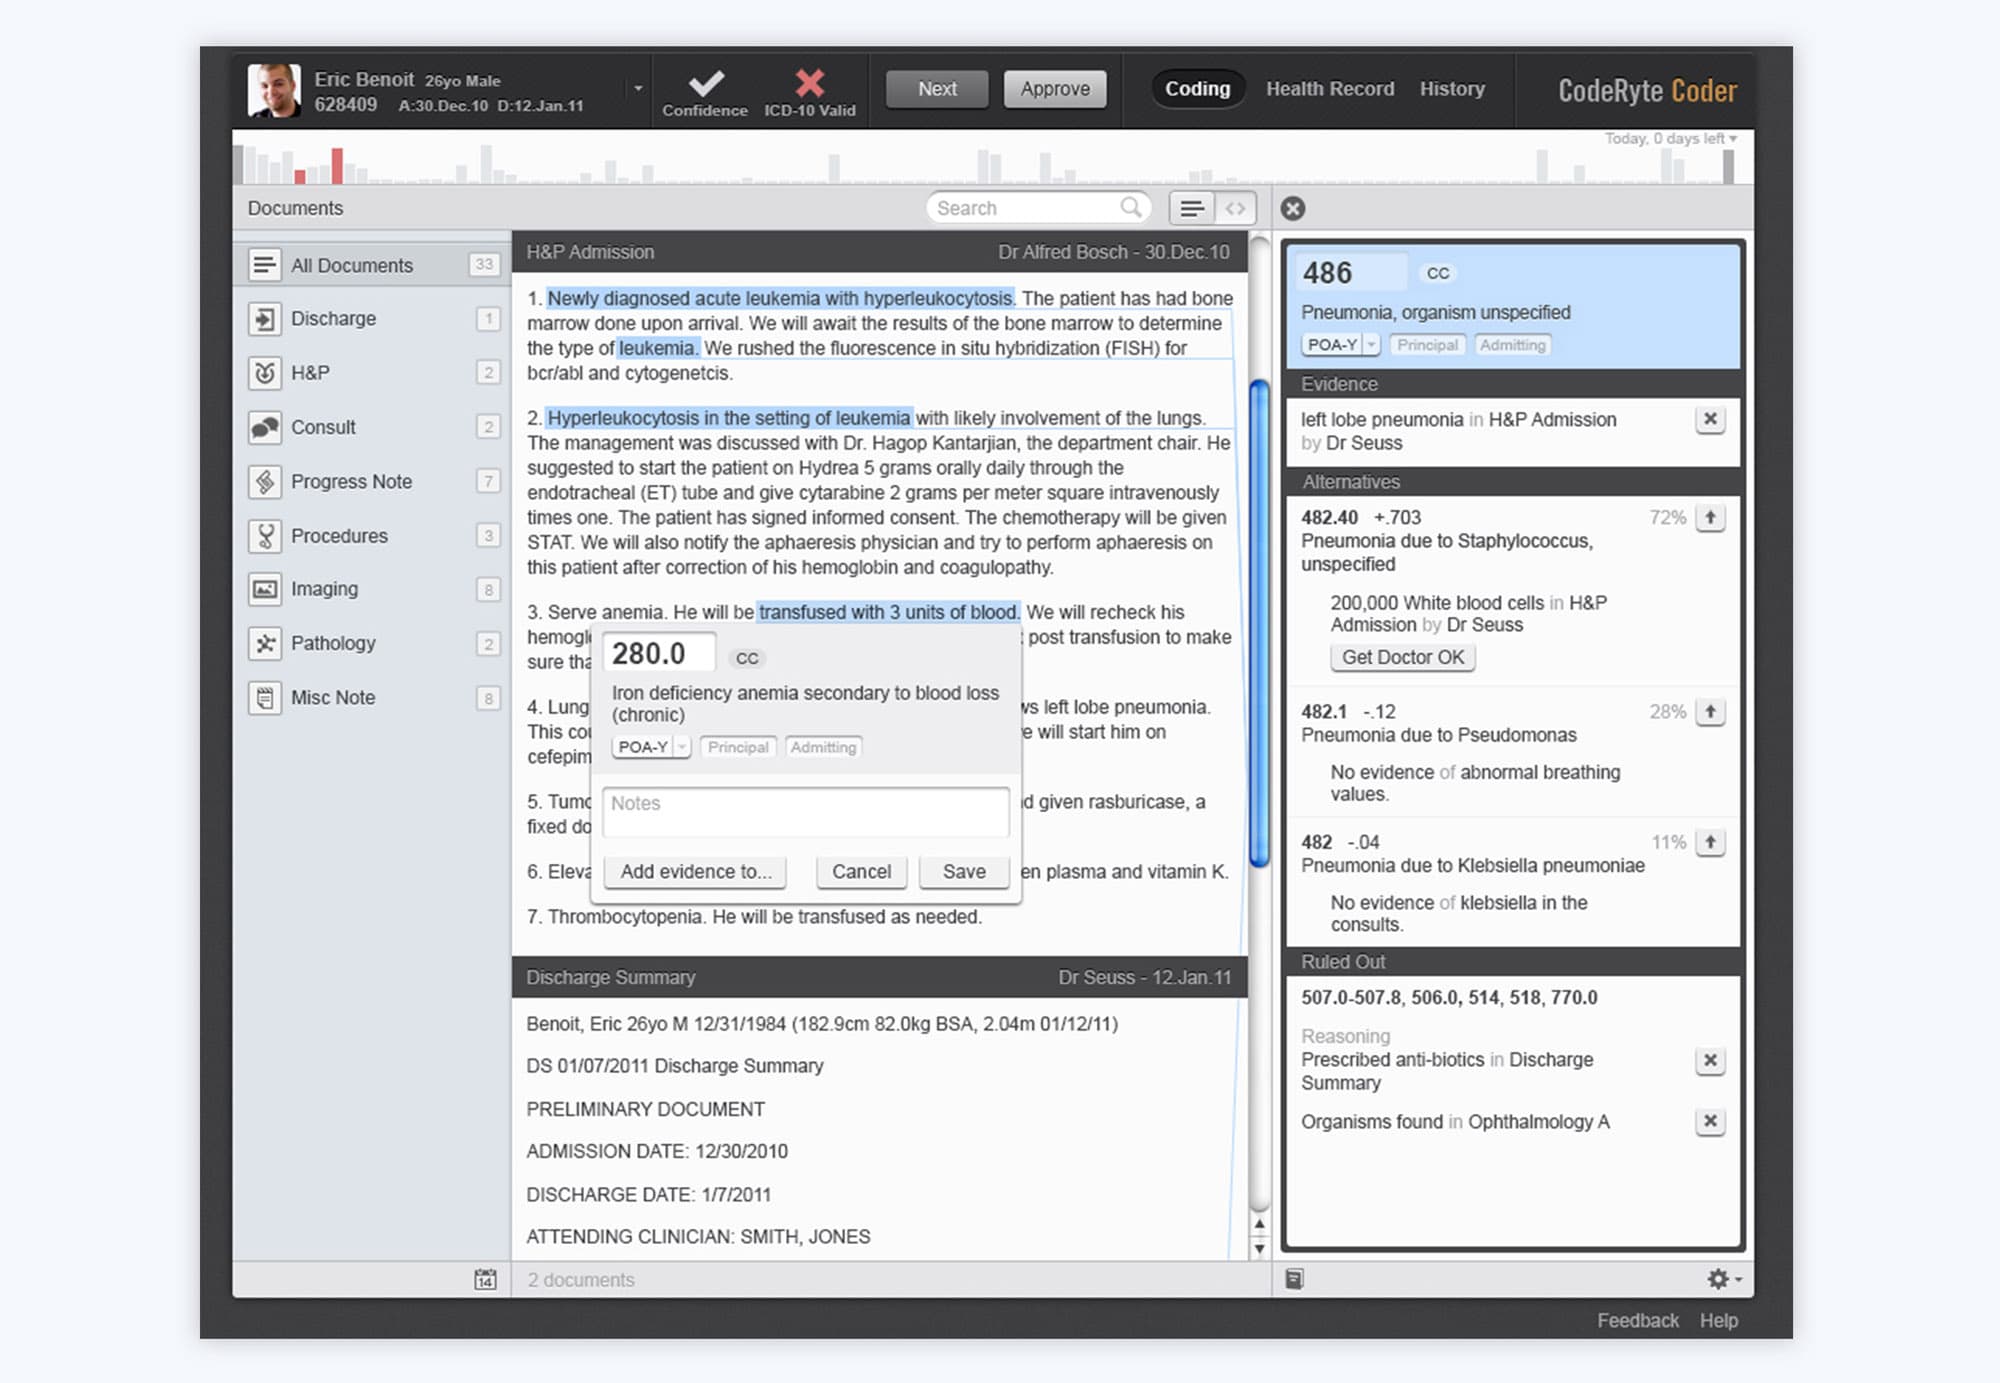Click the Confidence checkmark icon
This screenshot has height=1383, width=2000.
click(706, 83)
